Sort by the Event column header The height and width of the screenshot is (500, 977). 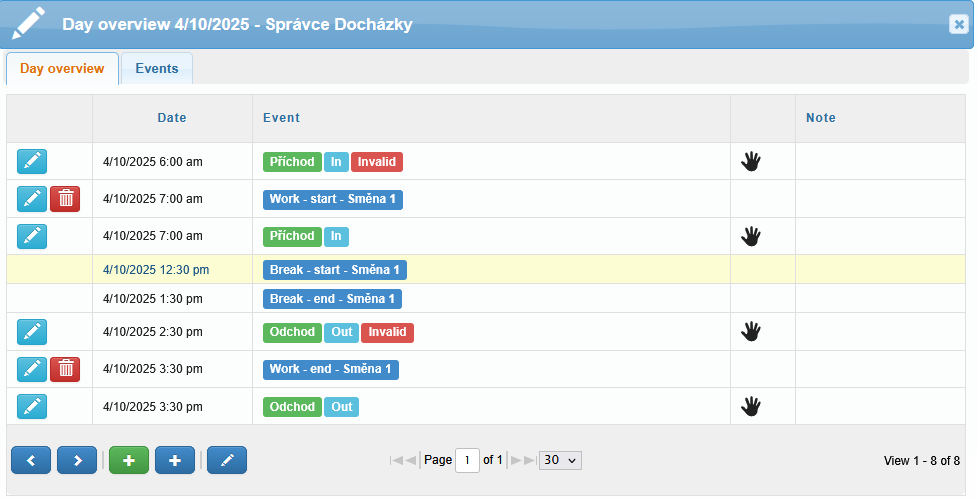tap(282, 118)
